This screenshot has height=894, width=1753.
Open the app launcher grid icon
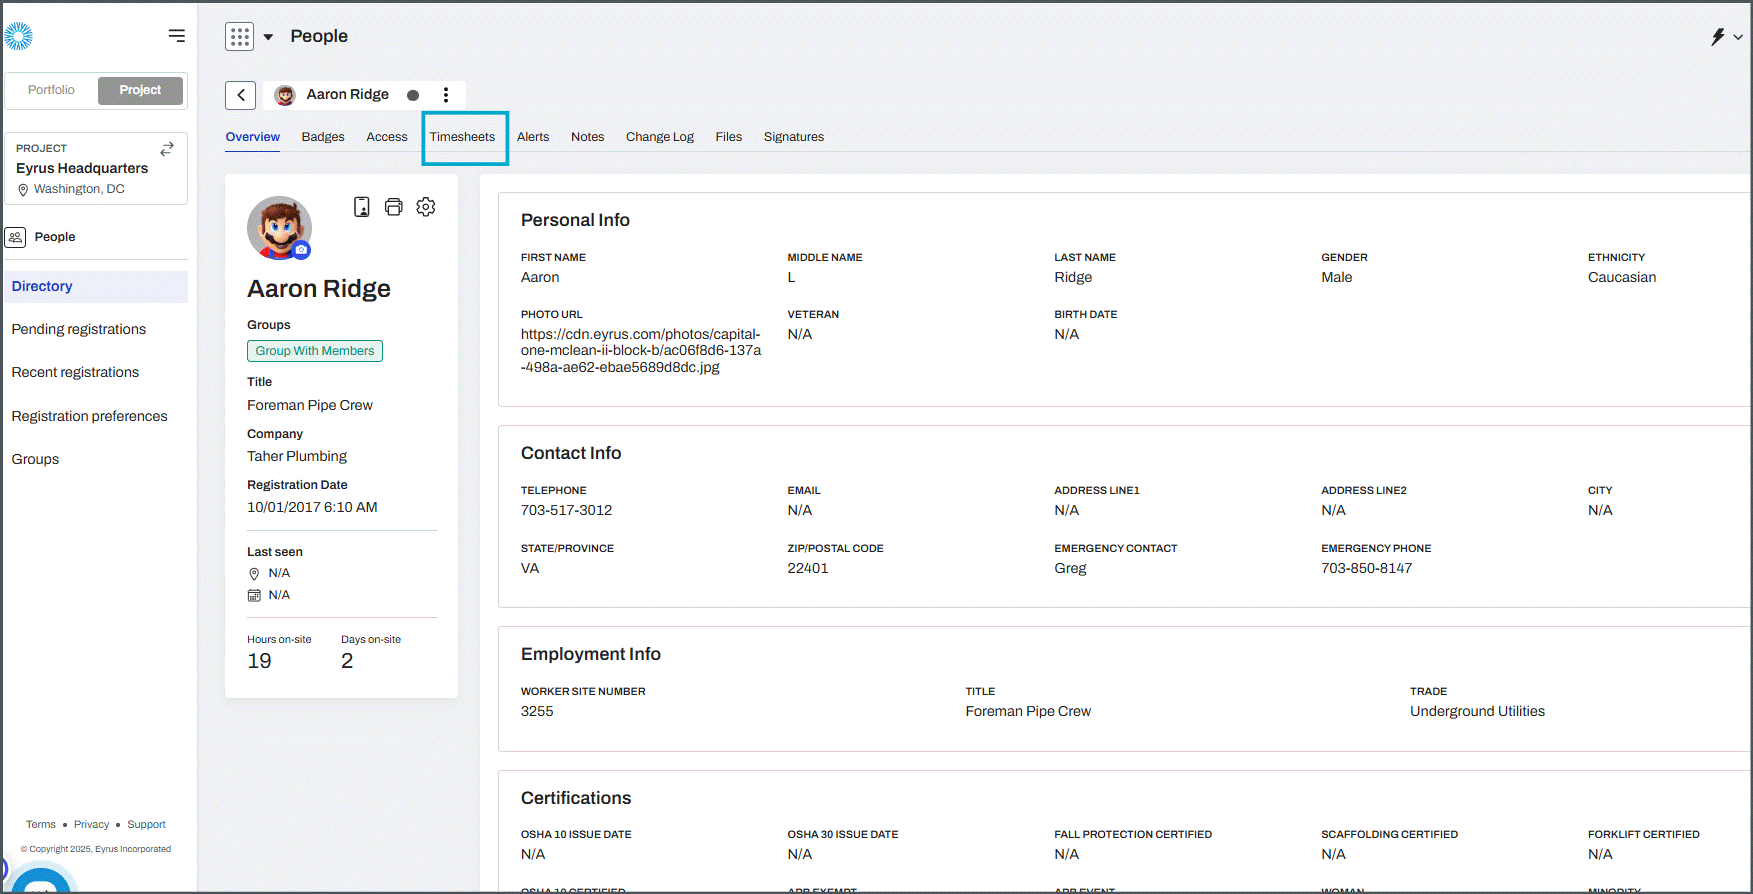point(239,37)
